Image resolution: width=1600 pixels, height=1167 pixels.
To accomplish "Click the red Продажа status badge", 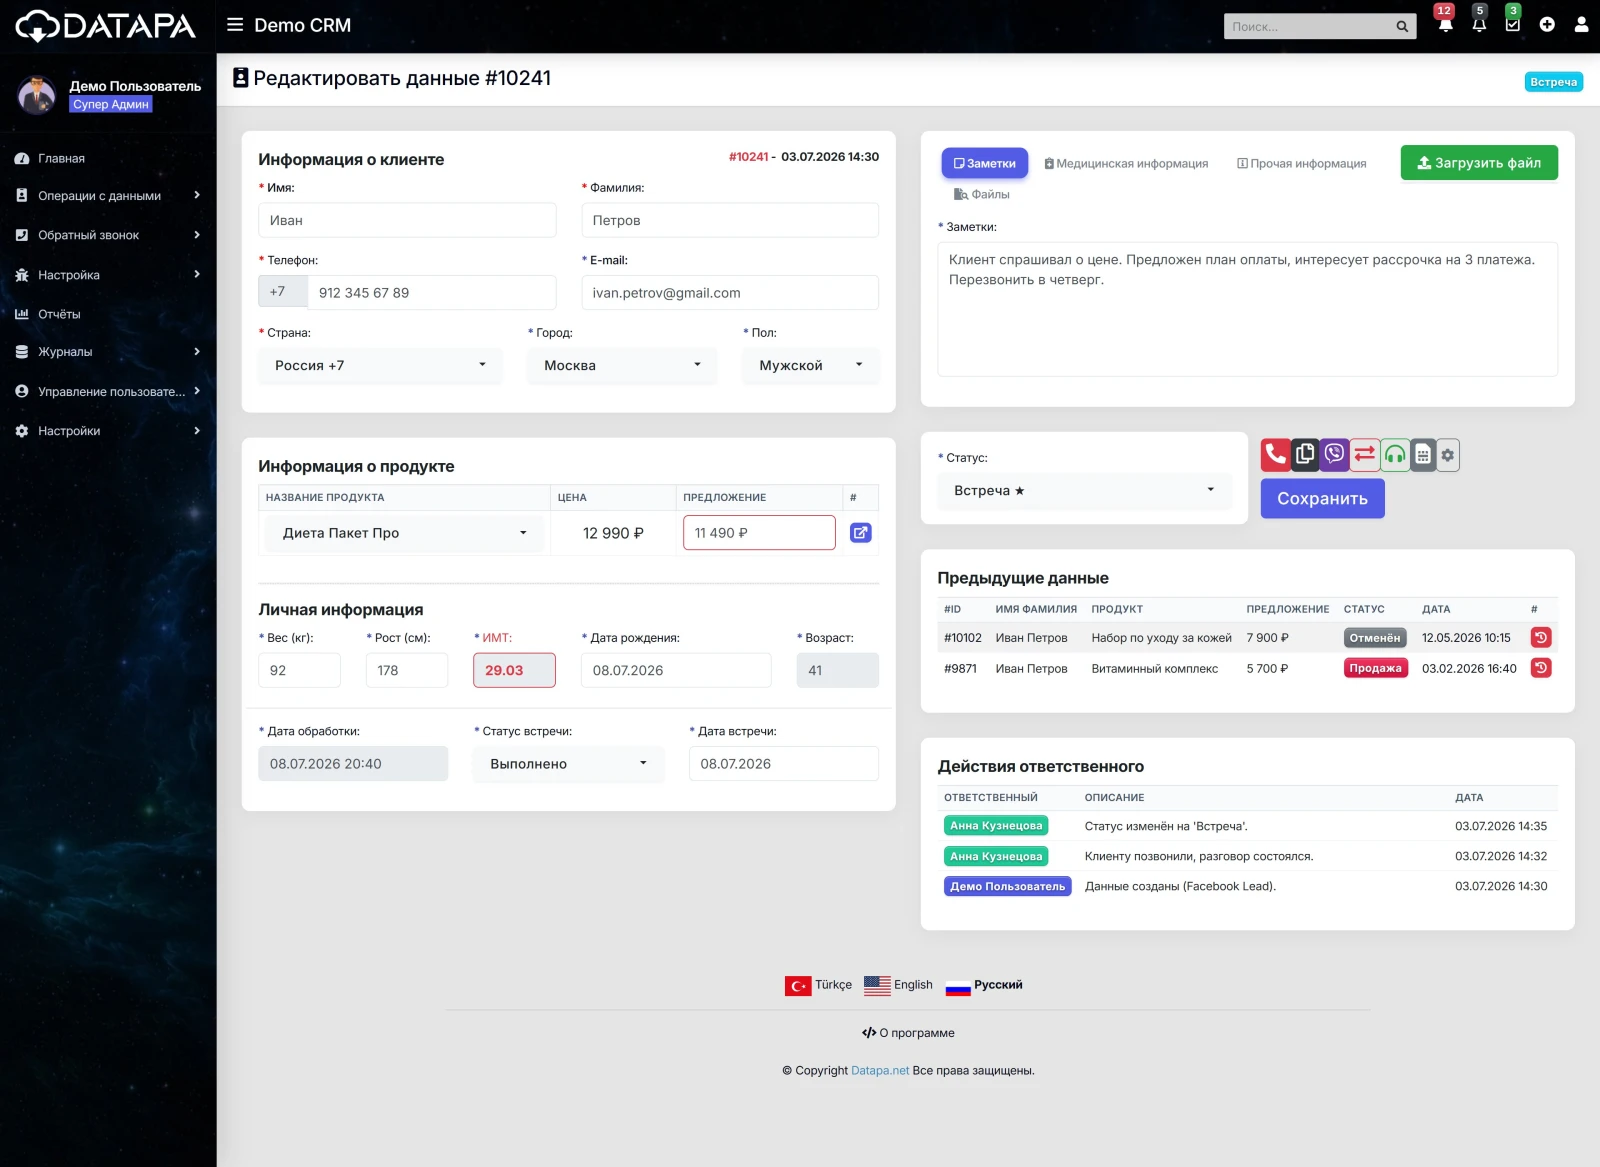I will [x=1375, y=668].
